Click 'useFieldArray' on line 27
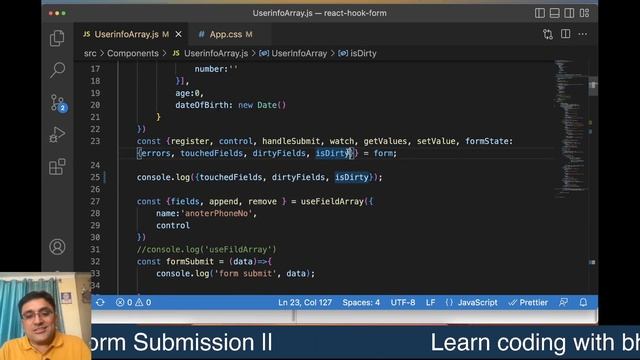 (332, 201)
